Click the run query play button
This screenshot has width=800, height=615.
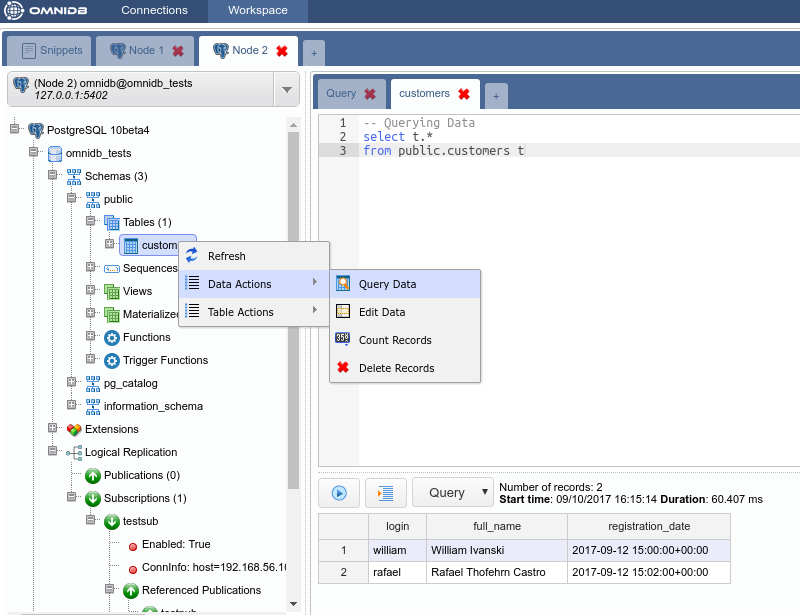point(339,492)
